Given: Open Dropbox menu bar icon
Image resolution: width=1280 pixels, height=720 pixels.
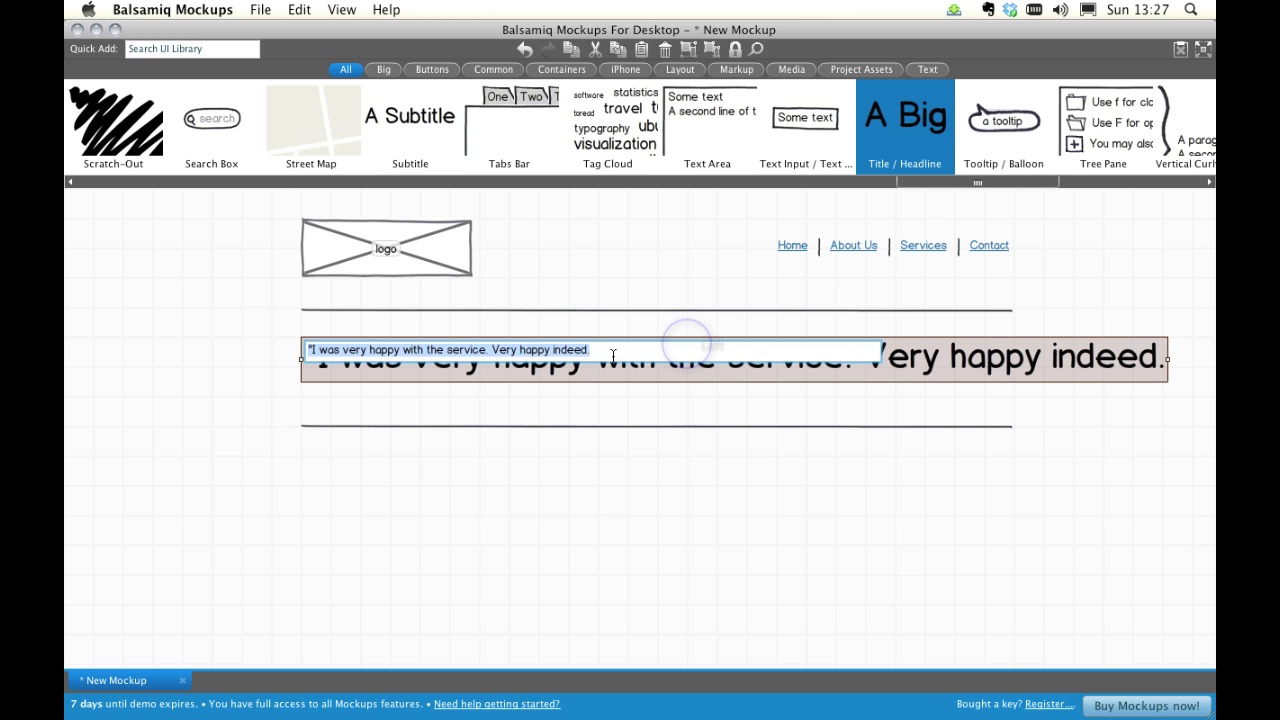Looking at the screenshot, I should (x=1010, y=9).
